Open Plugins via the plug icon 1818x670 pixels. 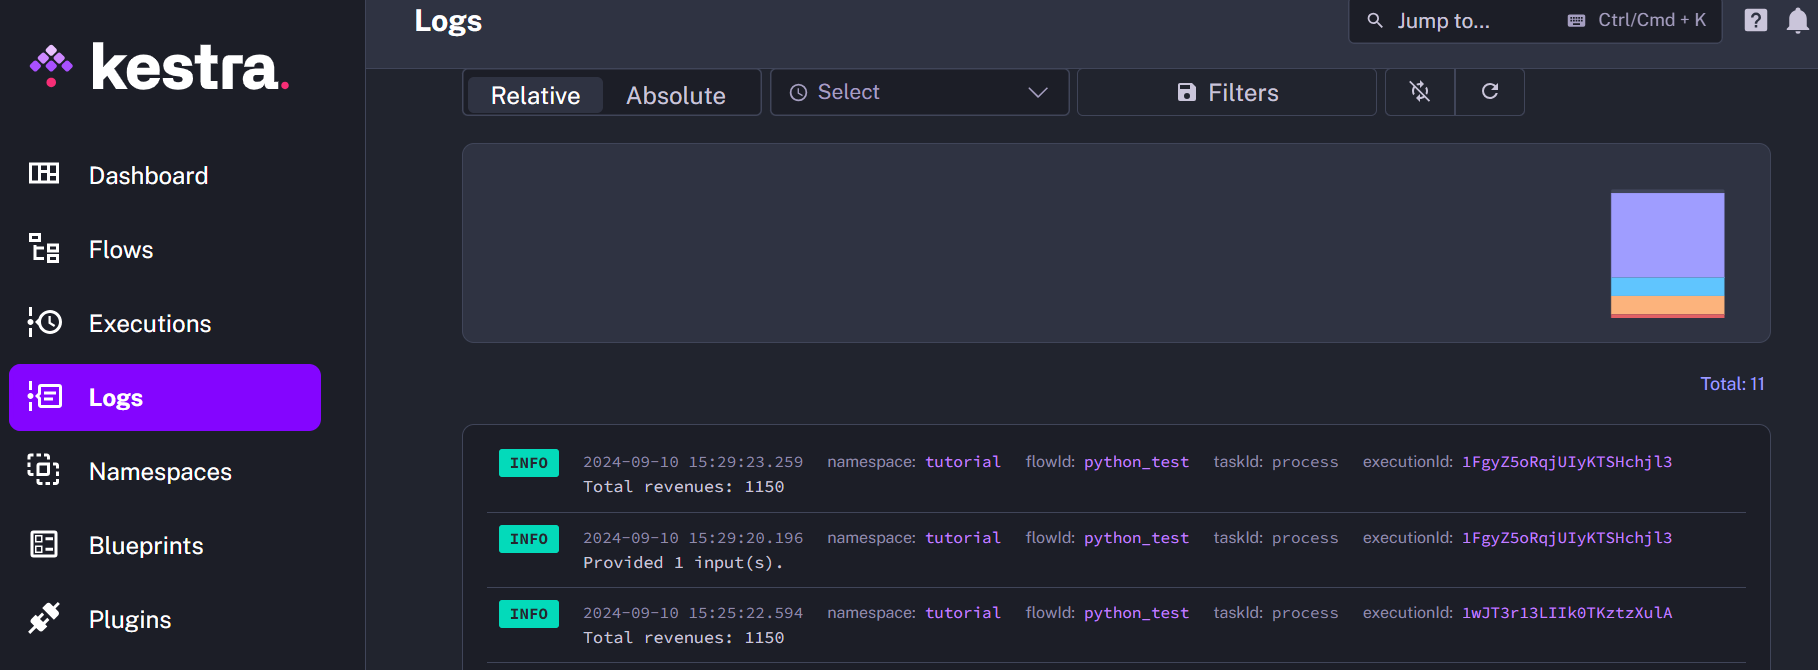pyautogui.click(x=44, y=618)
